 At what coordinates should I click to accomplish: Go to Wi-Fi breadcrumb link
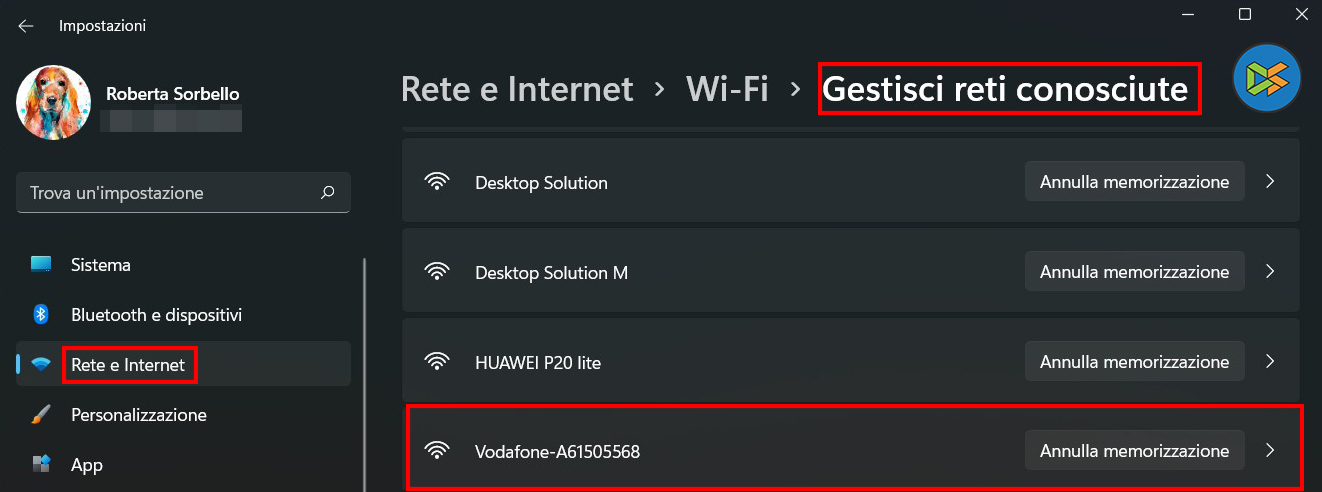(x=727, y=89)
